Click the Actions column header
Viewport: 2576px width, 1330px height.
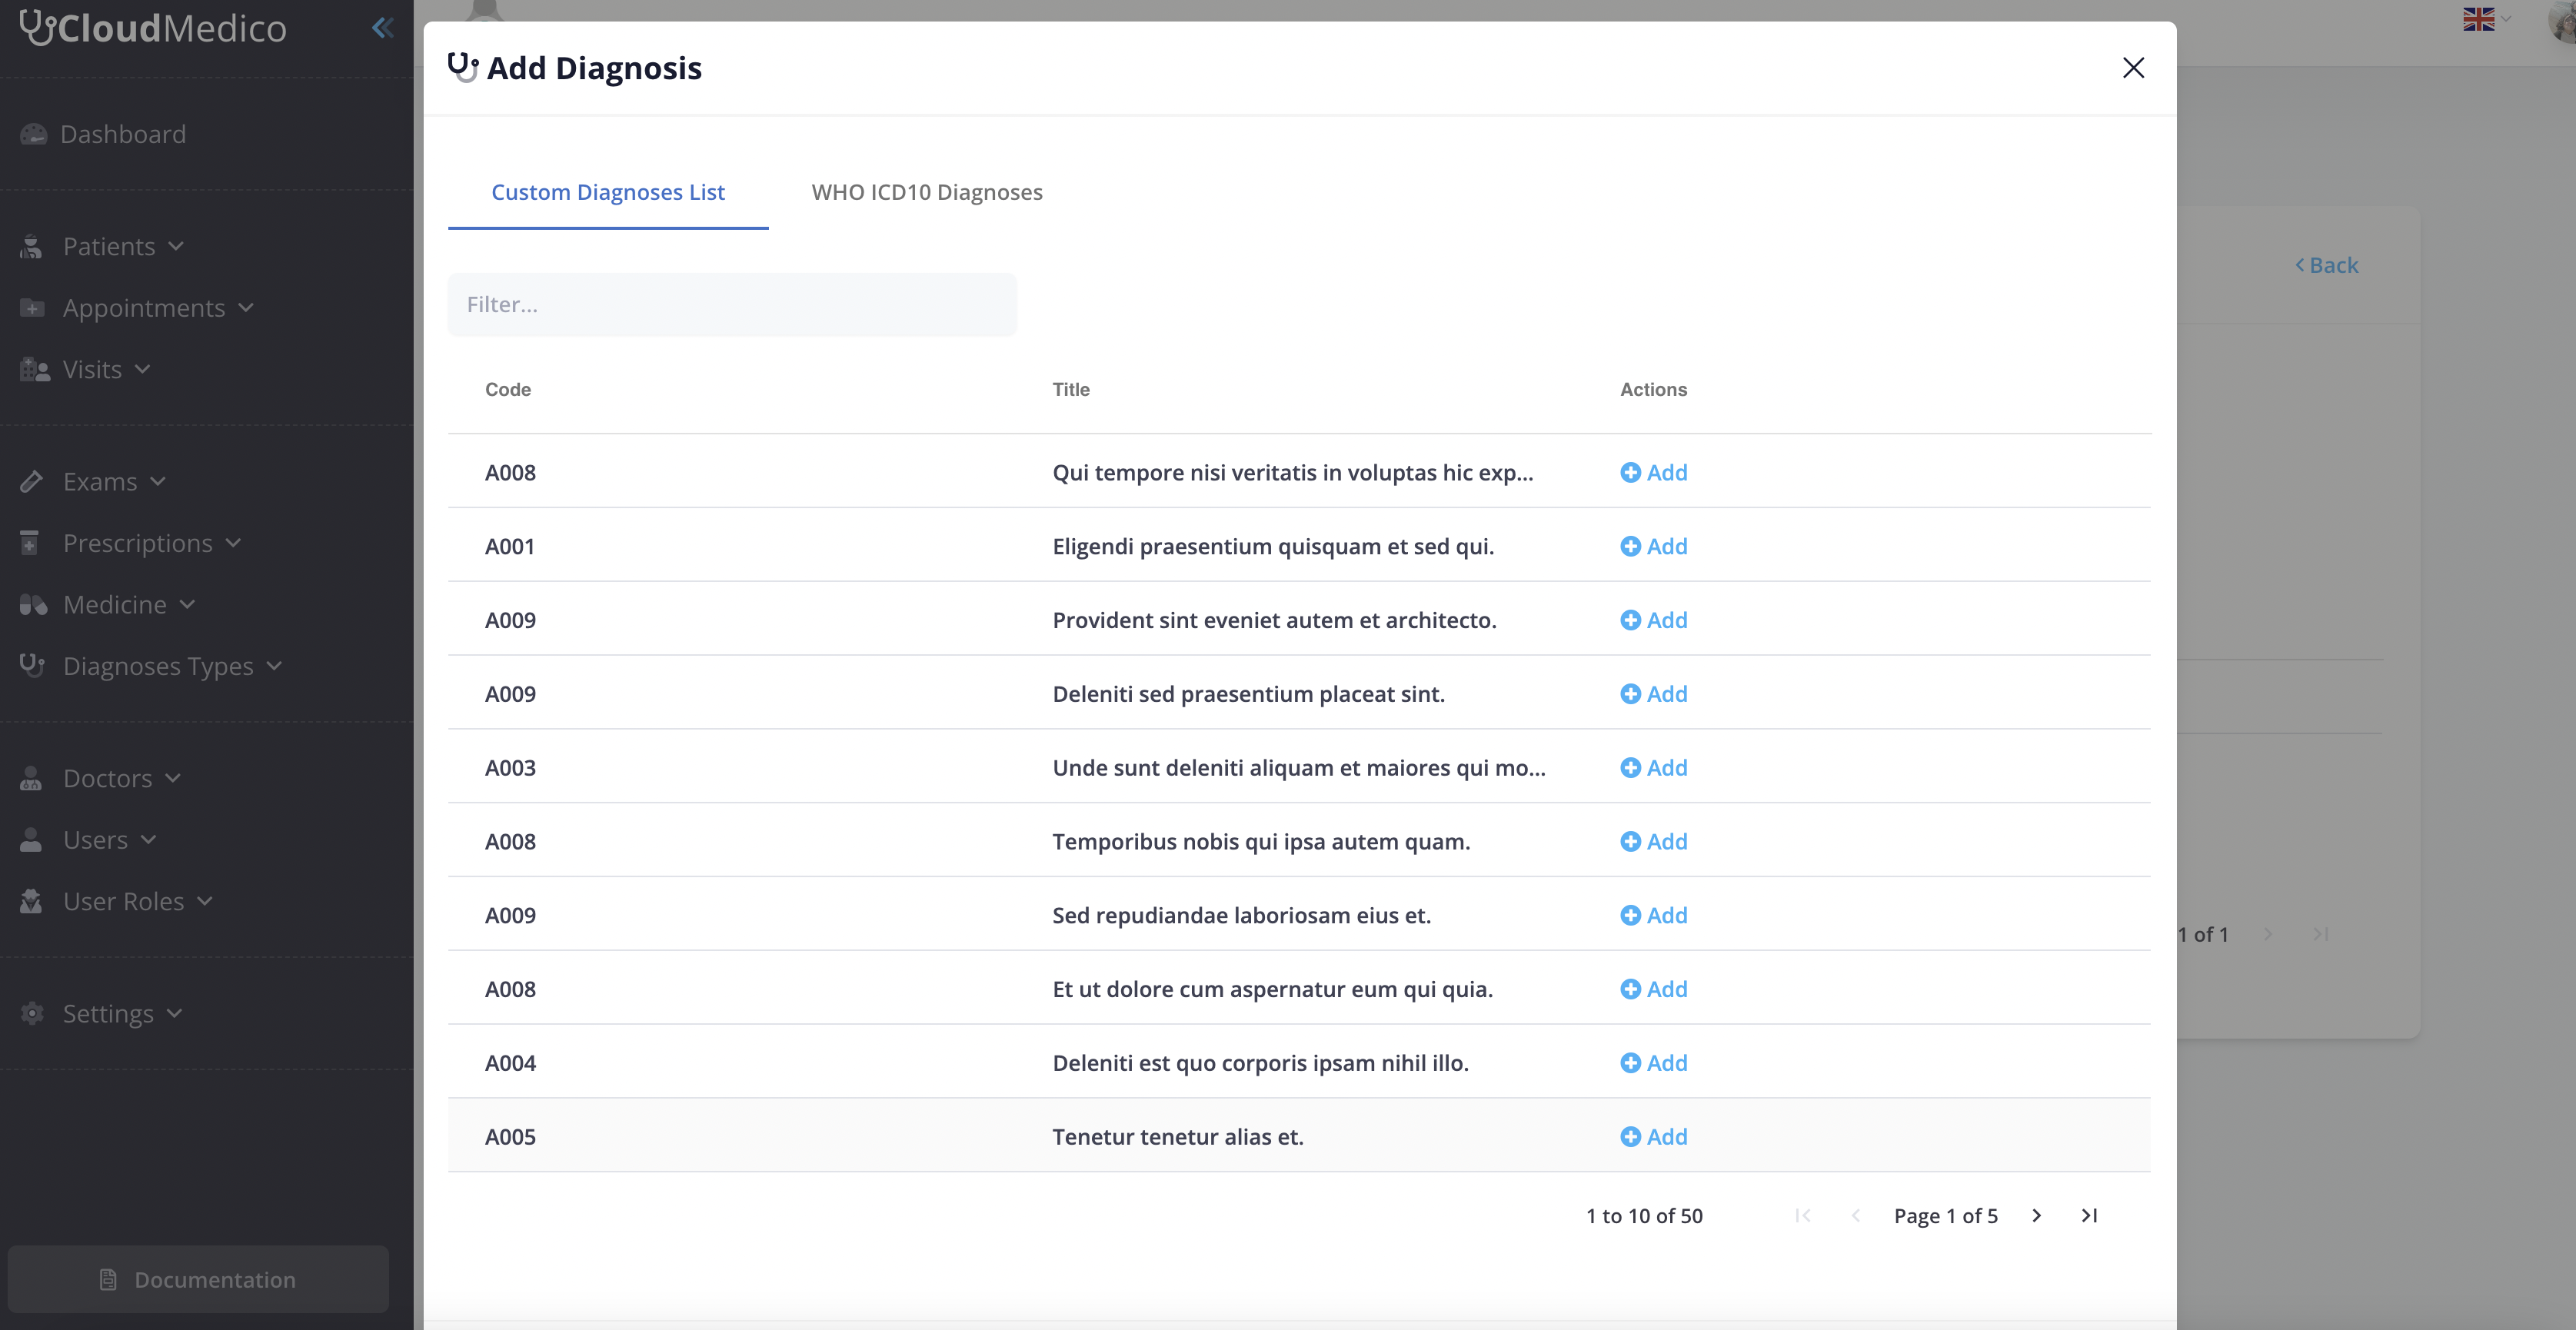1653,389
